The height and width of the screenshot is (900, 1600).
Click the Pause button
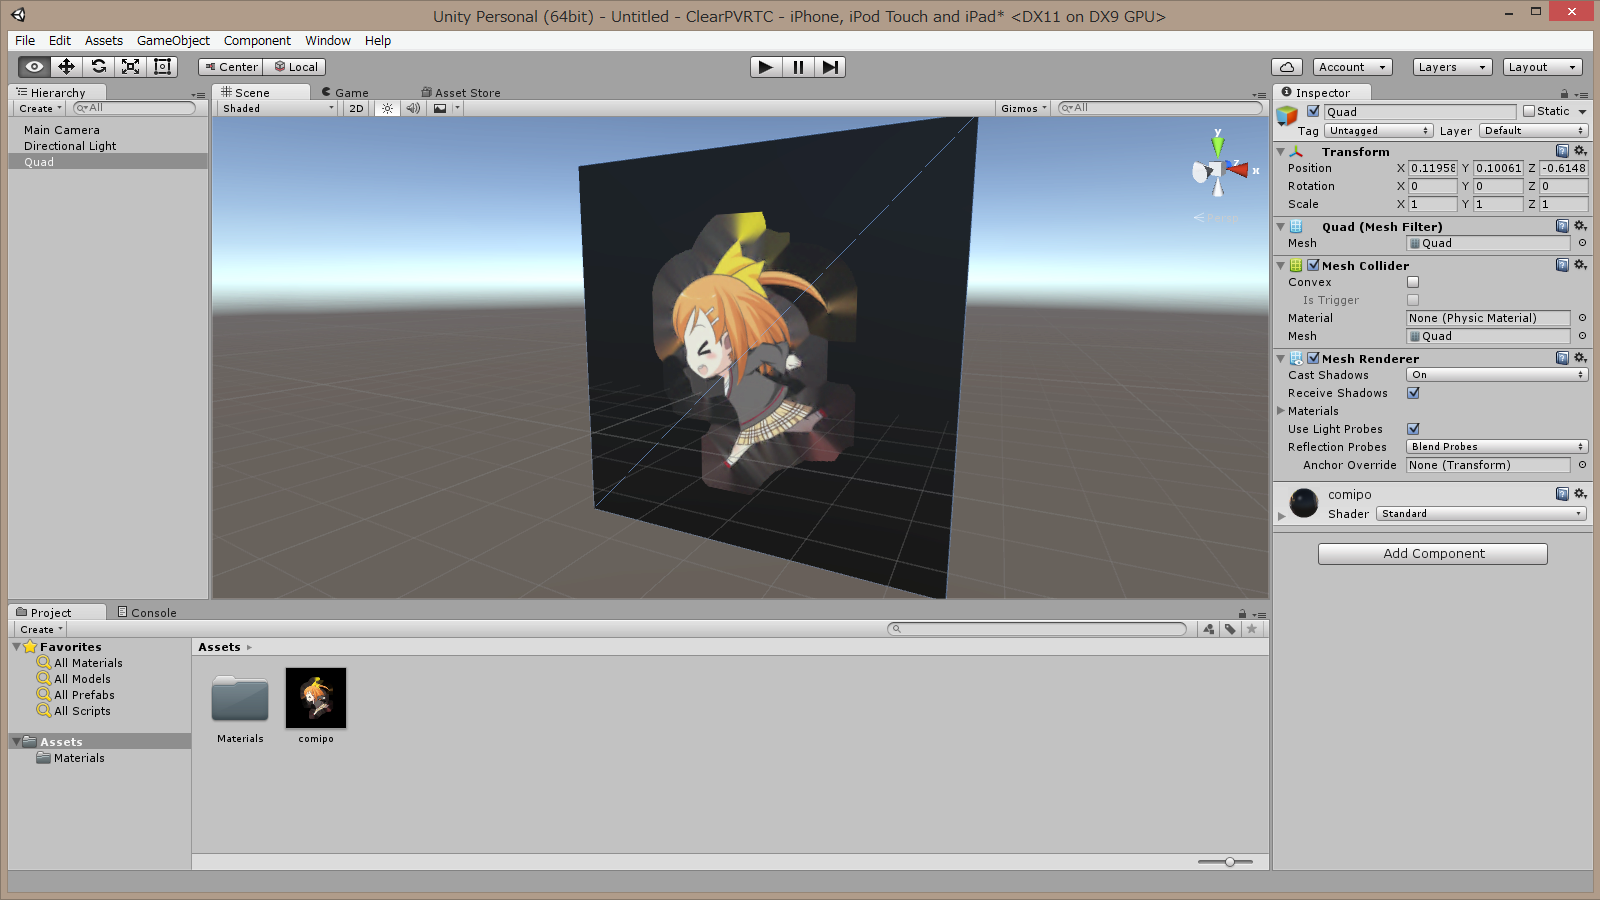pyautogui.click(x=798, y=67)
